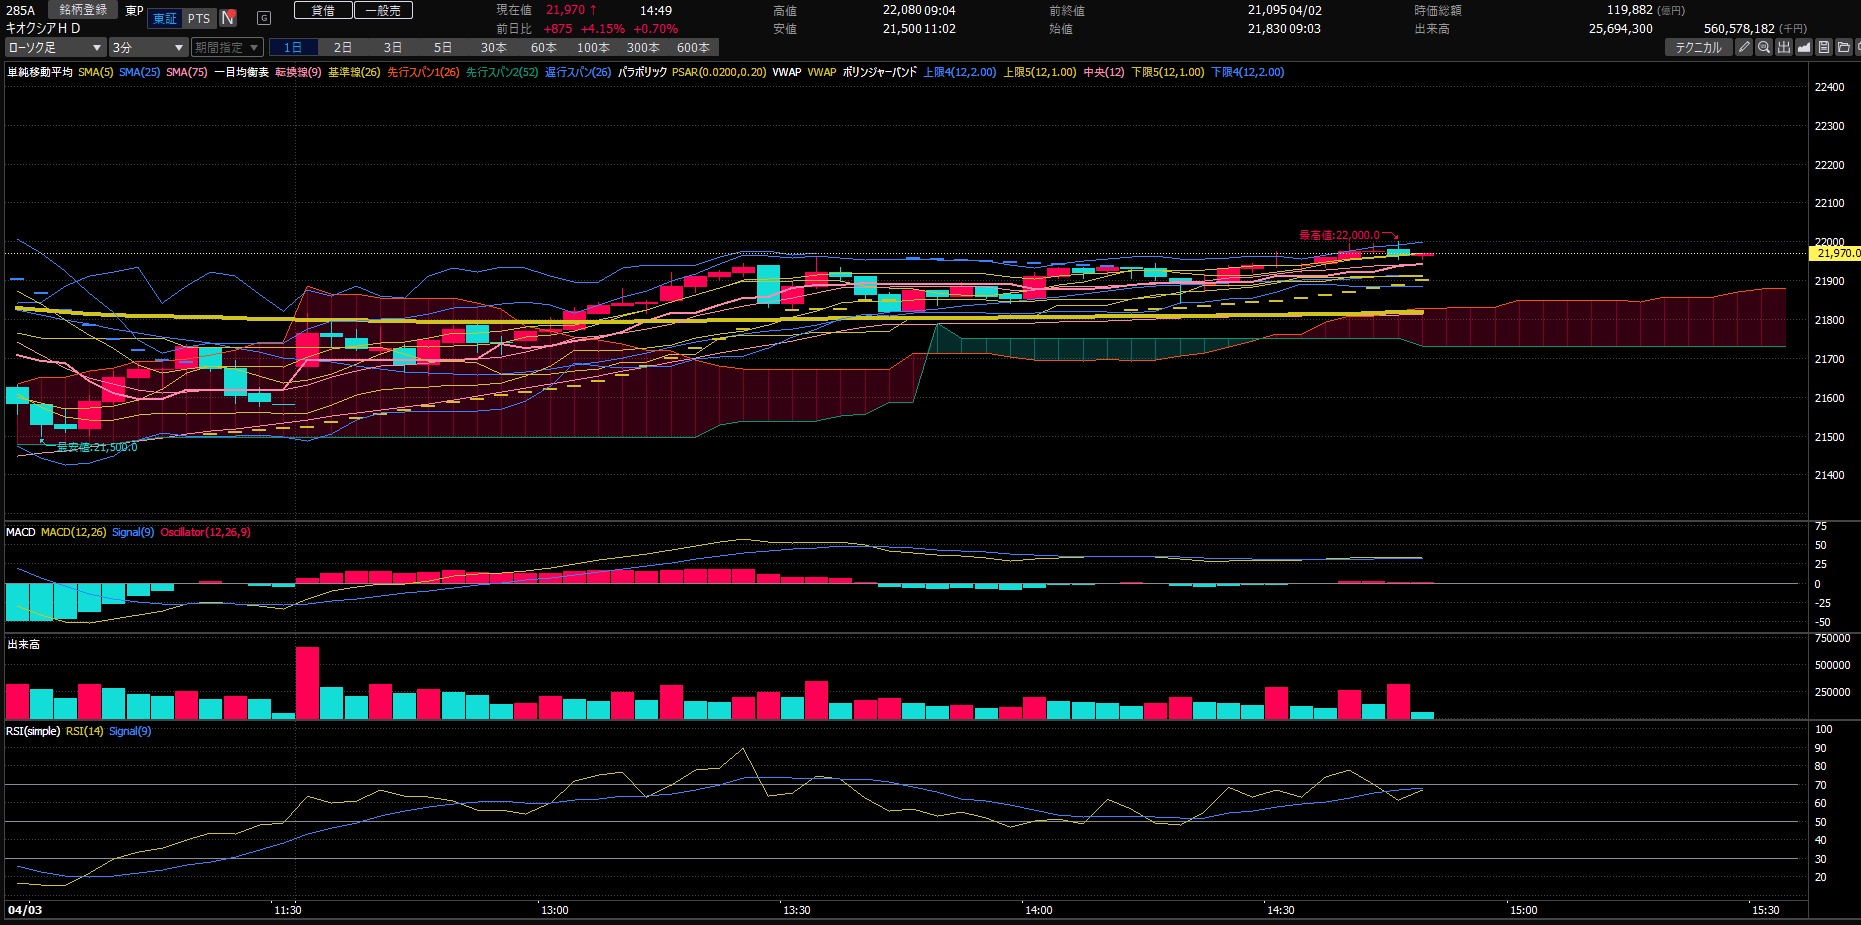The height and width of the screenshot is (925, 1861).
Task: Switch market to 東証
Action: (x=165, y=18)
